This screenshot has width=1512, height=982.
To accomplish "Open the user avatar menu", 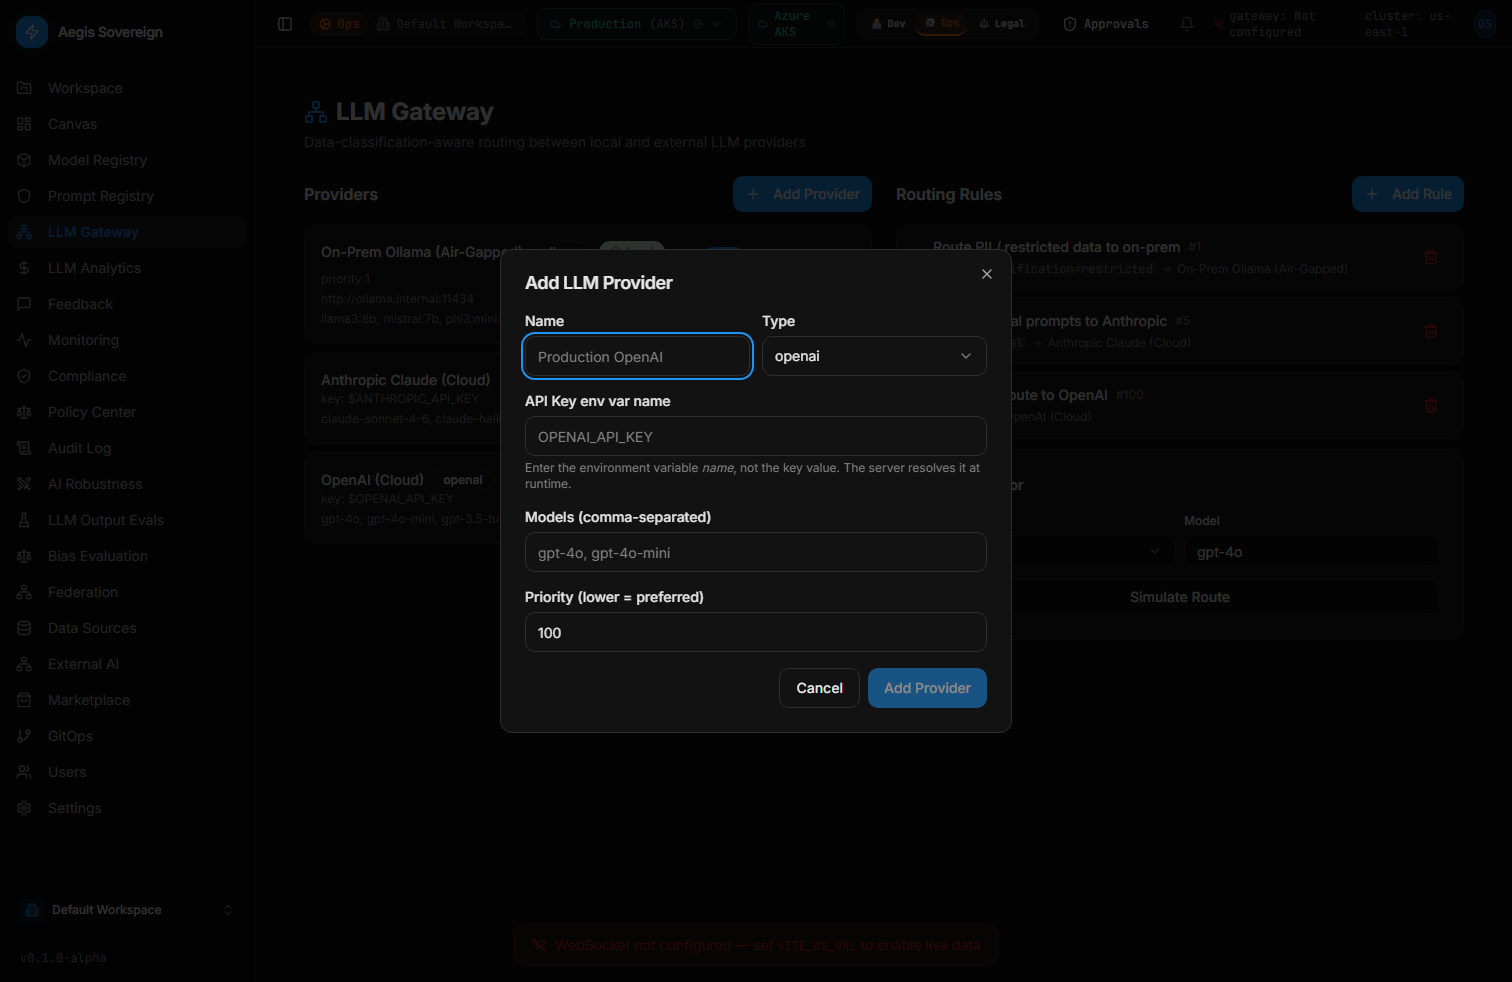I will (x=1485, y=24).
